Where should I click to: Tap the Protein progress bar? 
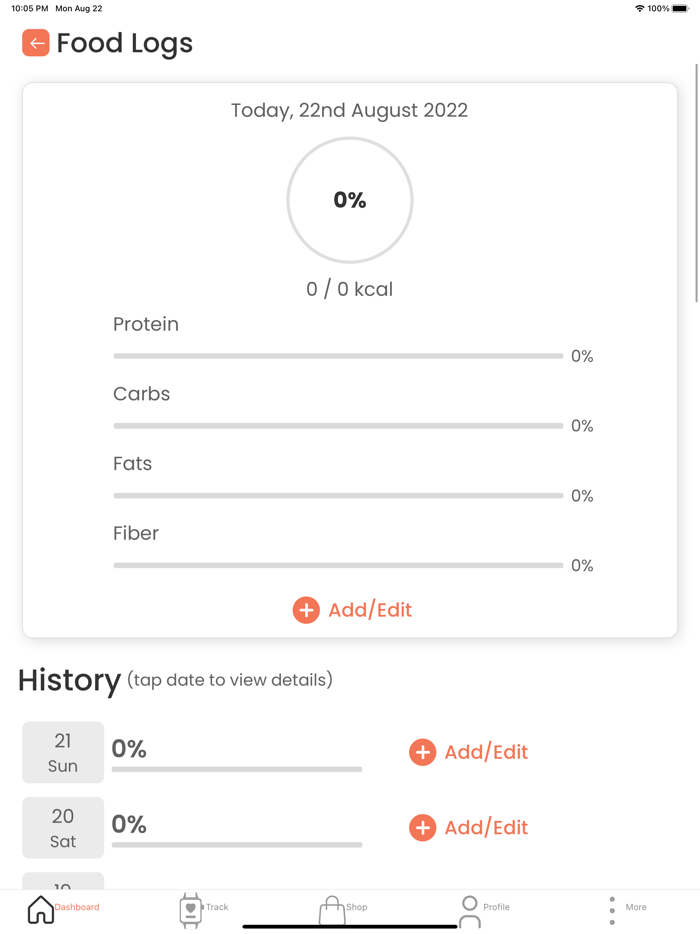tap(338, 356)
